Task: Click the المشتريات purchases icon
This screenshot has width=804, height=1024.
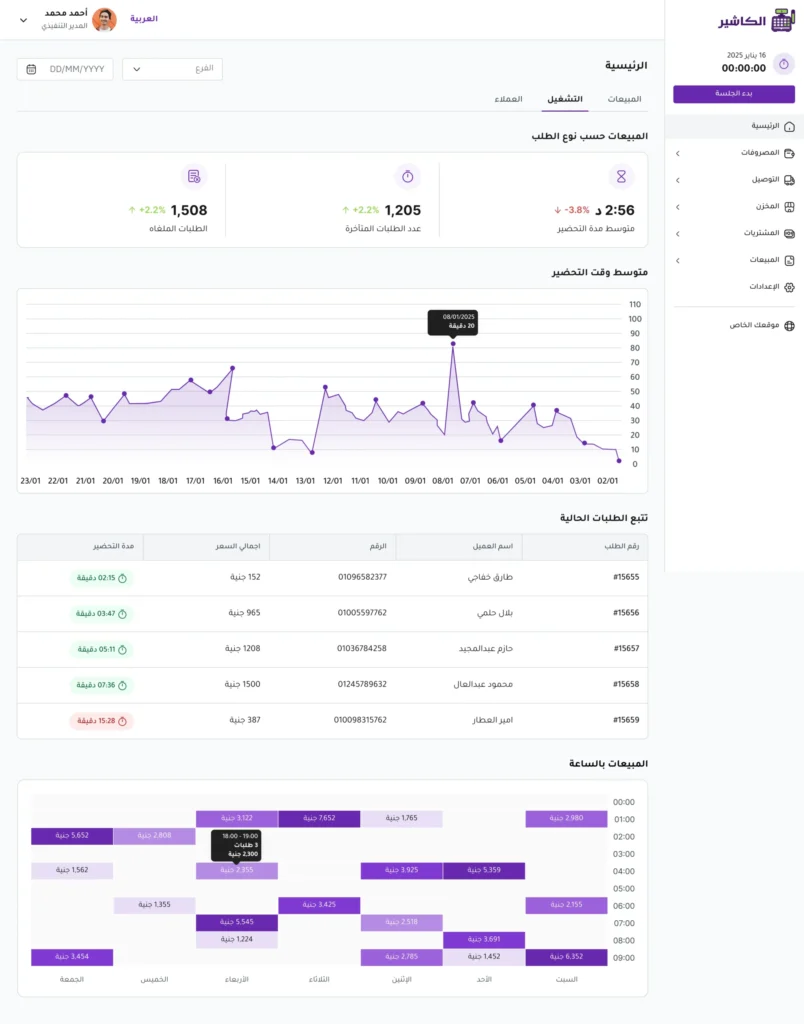Action: (789, 233)
